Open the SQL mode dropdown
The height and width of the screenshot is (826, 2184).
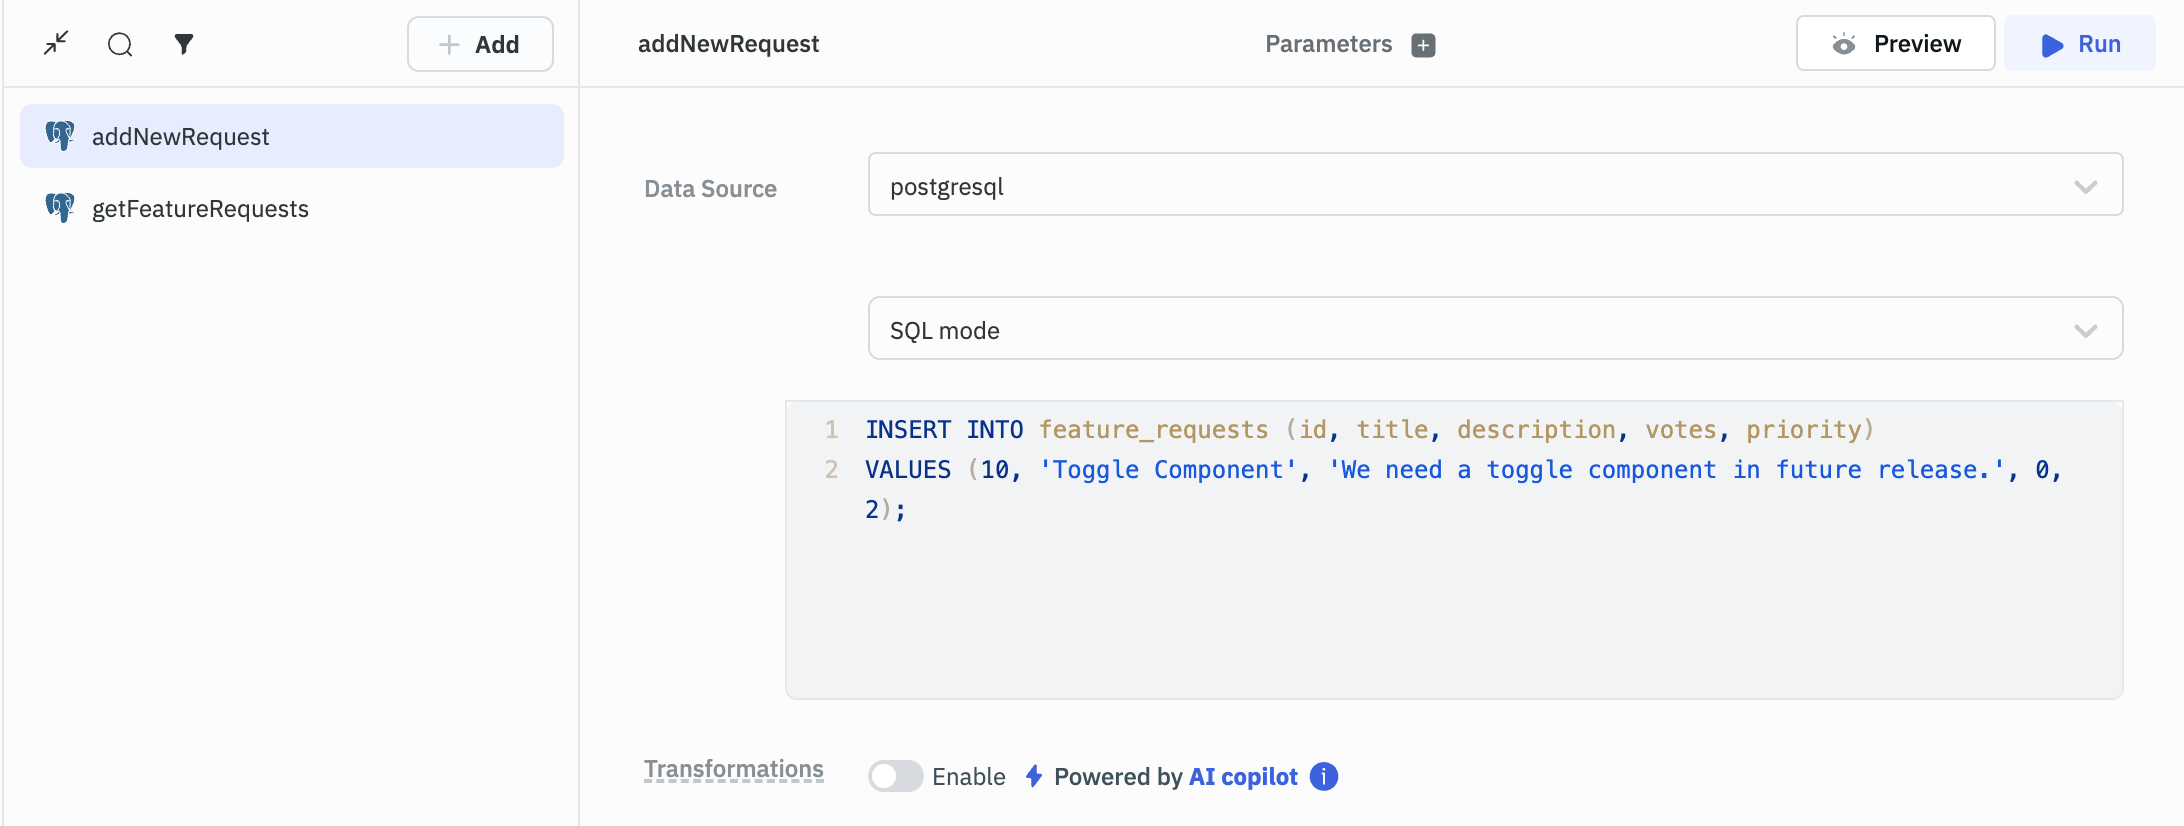point(1494,328)
